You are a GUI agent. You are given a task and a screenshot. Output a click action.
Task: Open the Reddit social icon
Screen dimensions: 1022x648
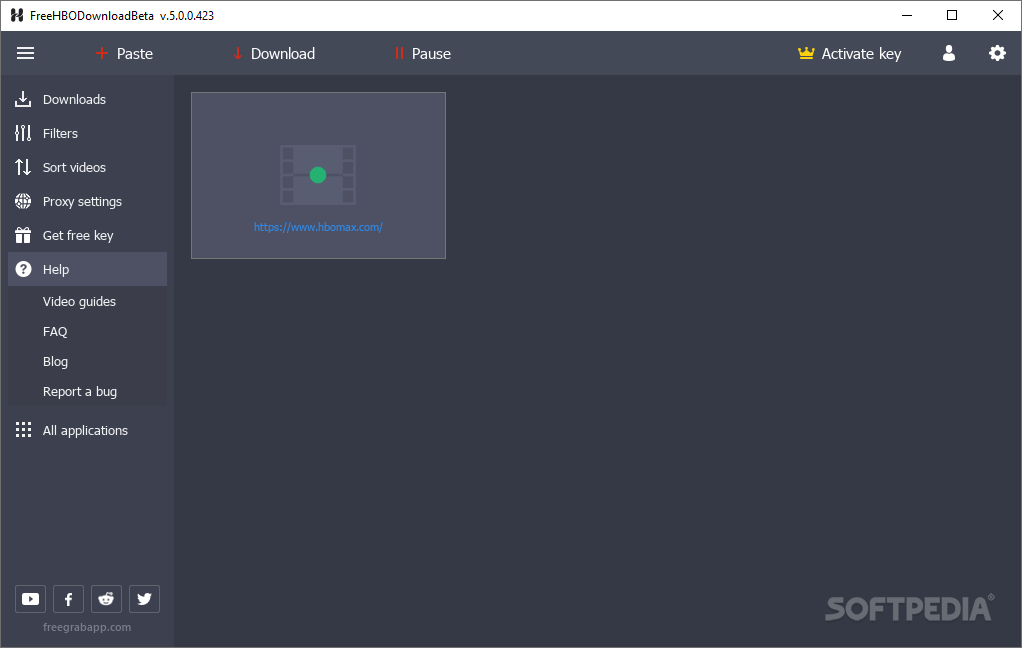coord(106,598)
